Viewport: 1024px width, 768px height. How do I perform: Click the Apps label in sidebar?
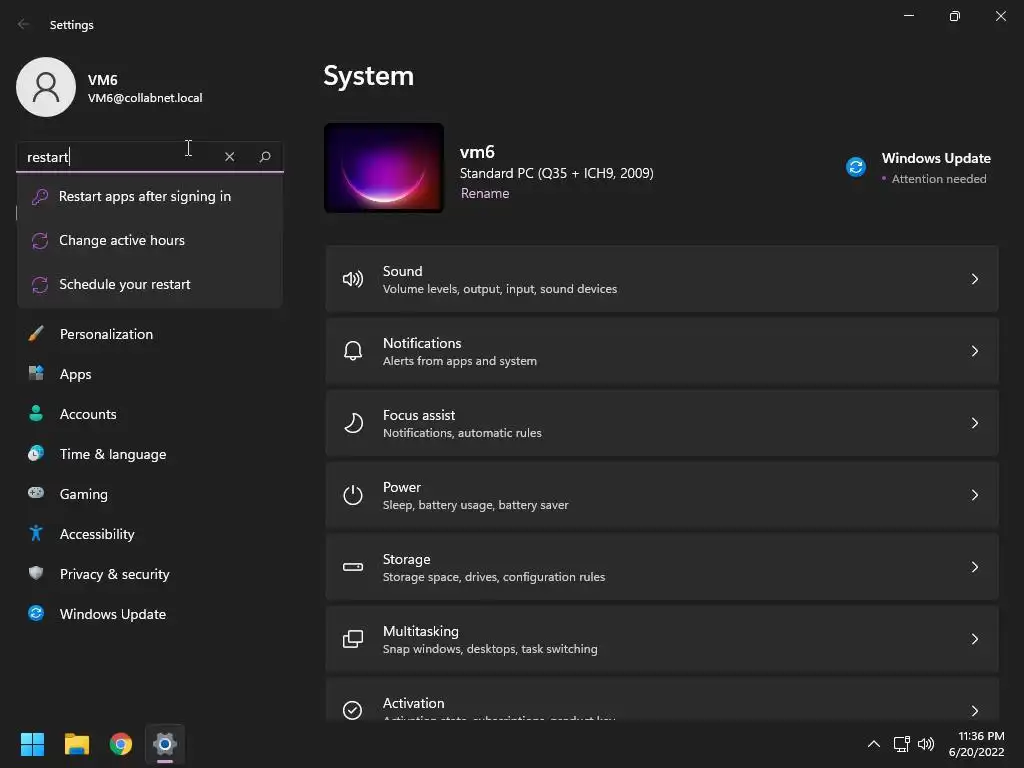(x=76, y=374)
